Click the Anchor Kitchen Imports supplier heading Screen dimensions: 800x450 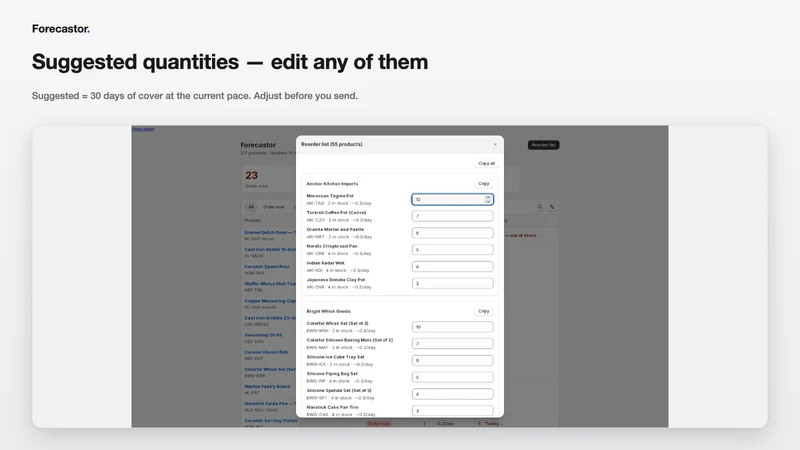click(x=332, y=184)
